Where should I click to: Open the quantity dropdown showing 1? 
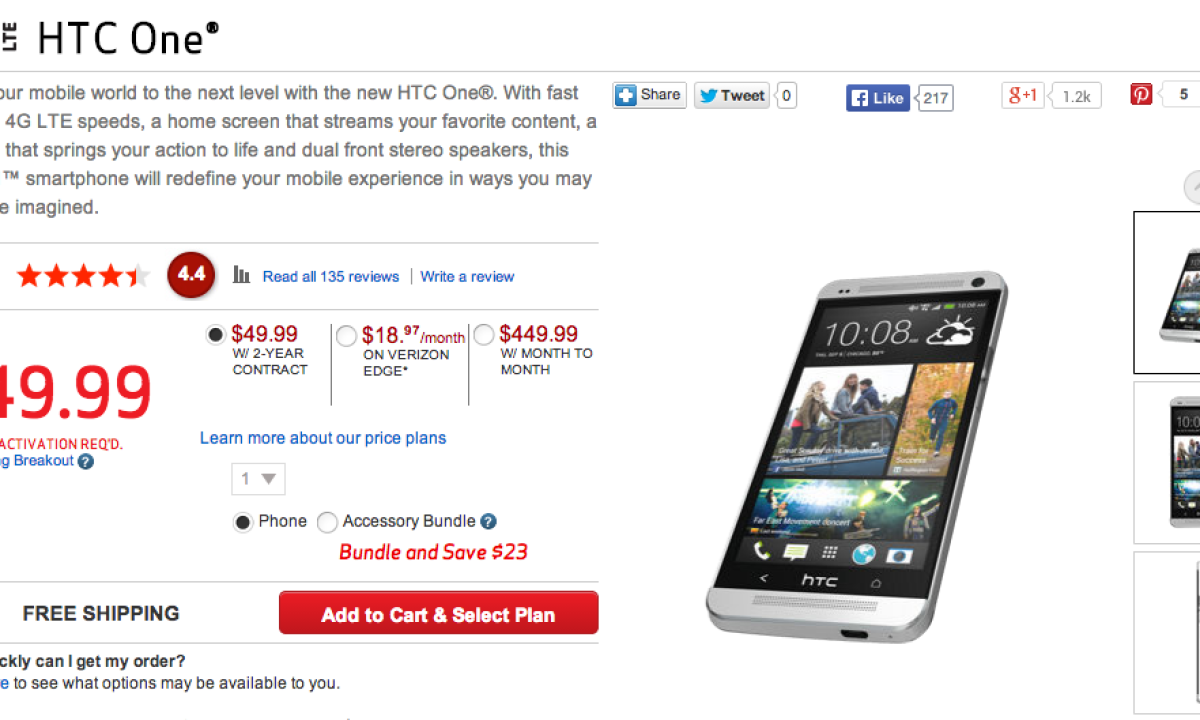pos(259,479)
